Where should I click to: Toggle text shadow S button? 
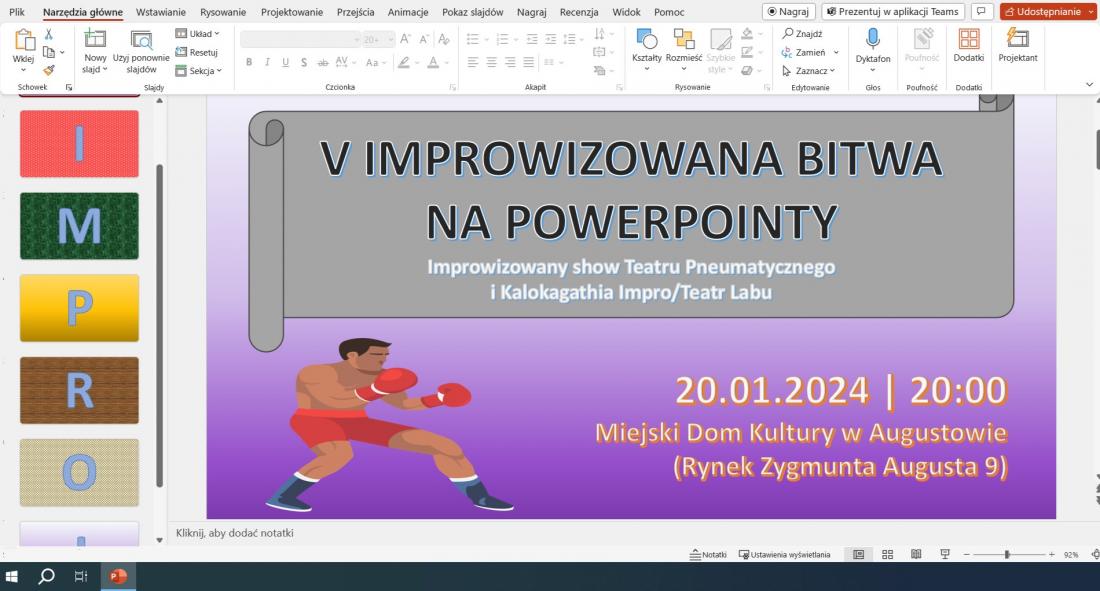303,62
